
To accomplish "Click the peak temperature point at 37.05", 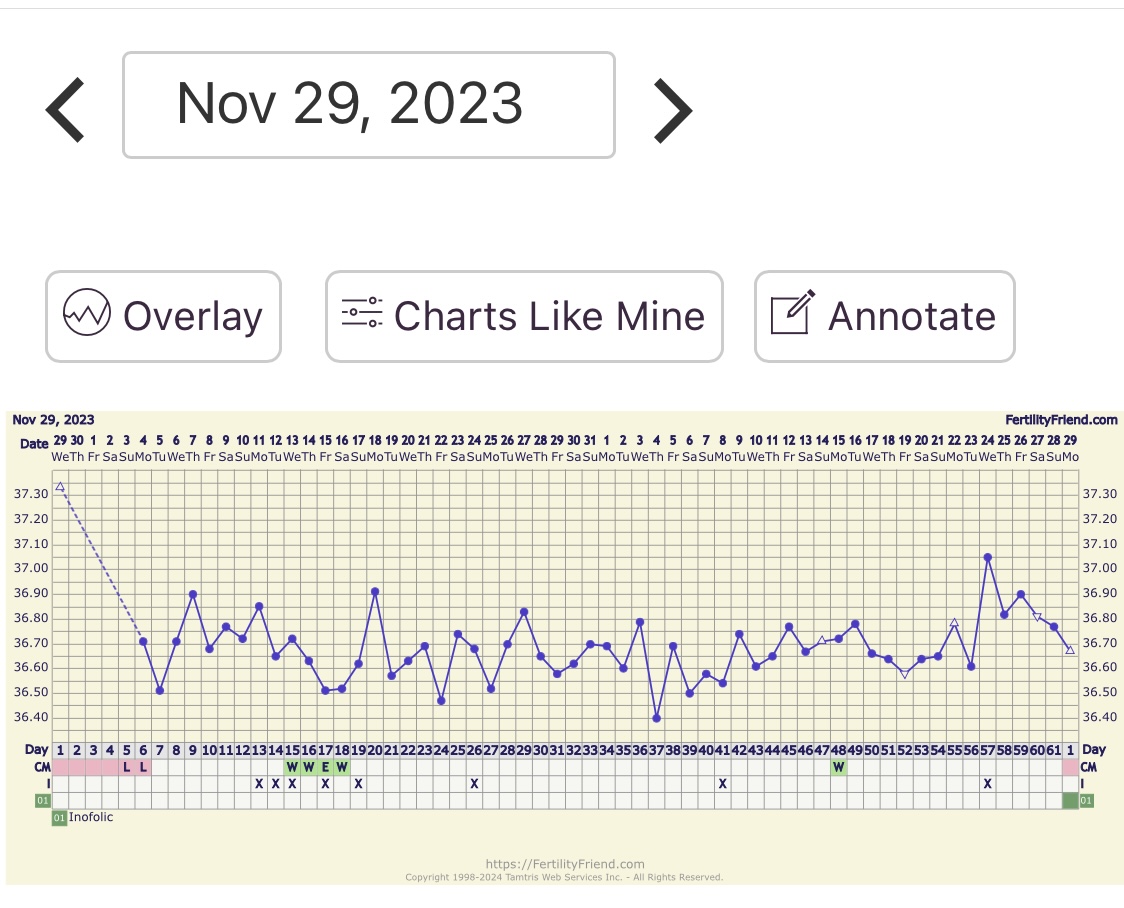I will click(x=987, y=557).
